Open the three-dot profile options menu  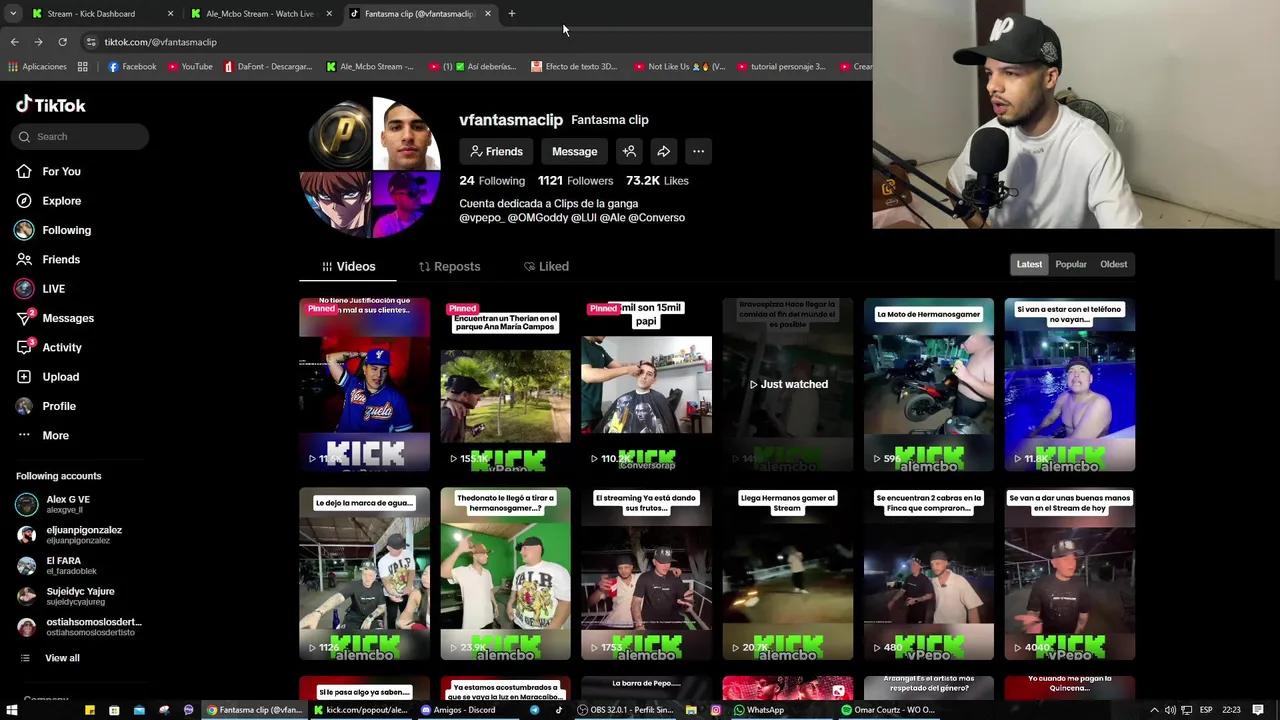click(x=698, y=151)
